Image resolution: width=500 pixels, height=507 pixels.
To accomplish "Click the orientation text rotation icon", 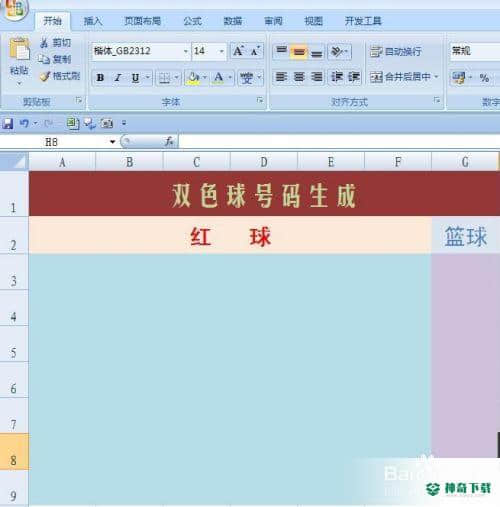I will [337, 51].
